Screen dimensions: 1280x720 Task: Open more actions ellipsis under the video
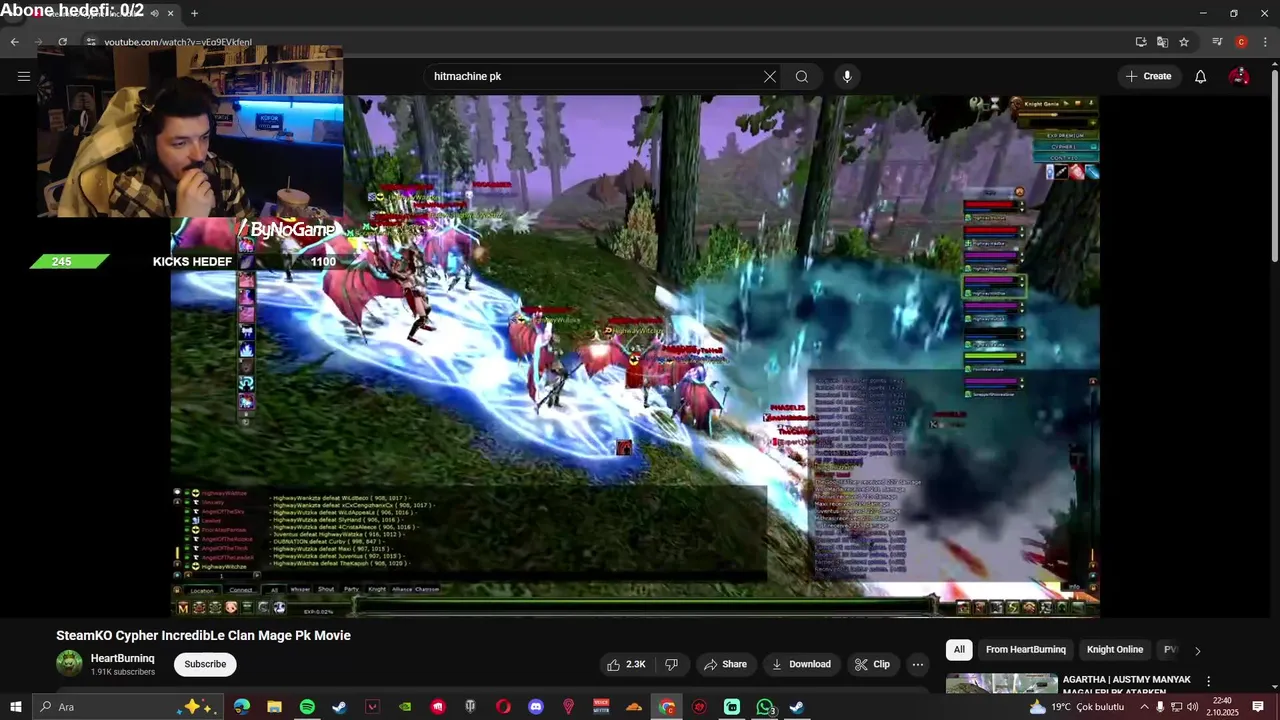(x=918, y=664)
